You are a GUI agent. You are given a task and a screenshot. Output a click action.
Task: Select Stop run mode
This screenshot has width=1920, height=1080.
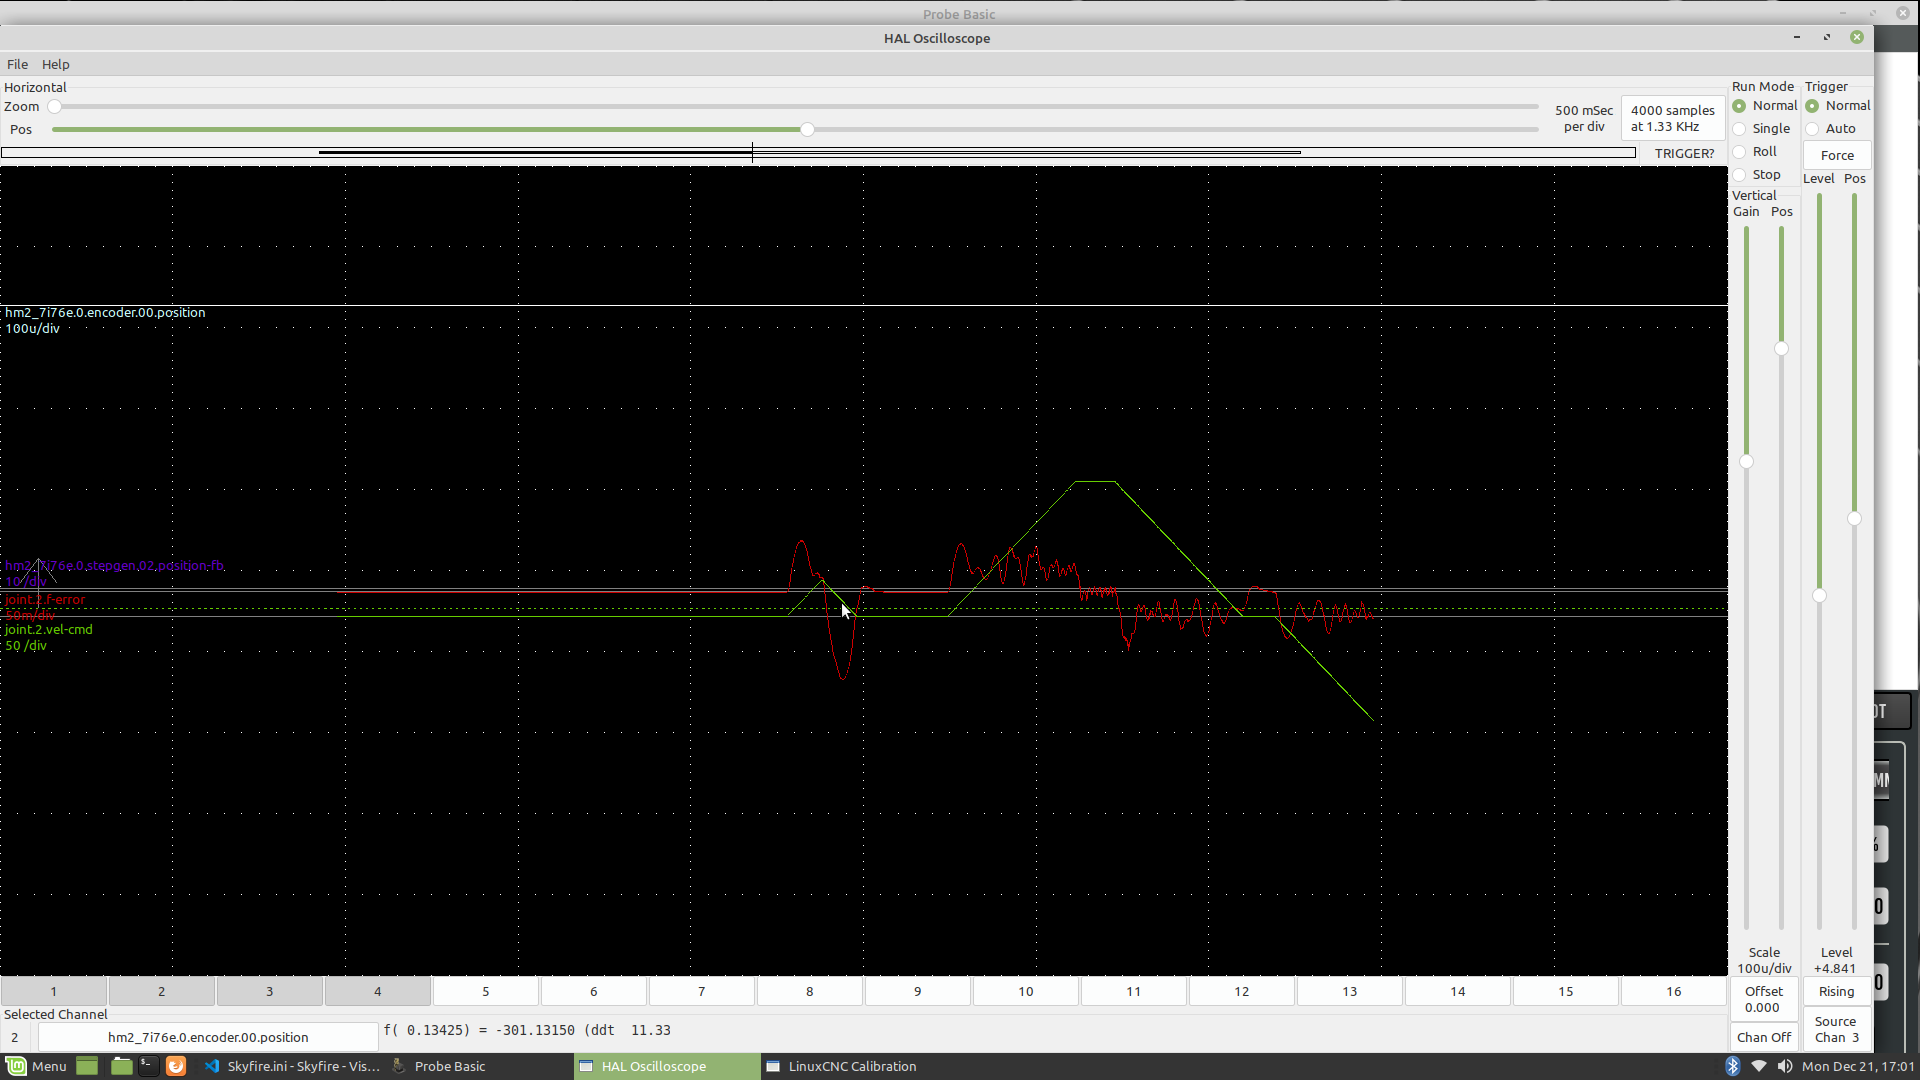1757,175
